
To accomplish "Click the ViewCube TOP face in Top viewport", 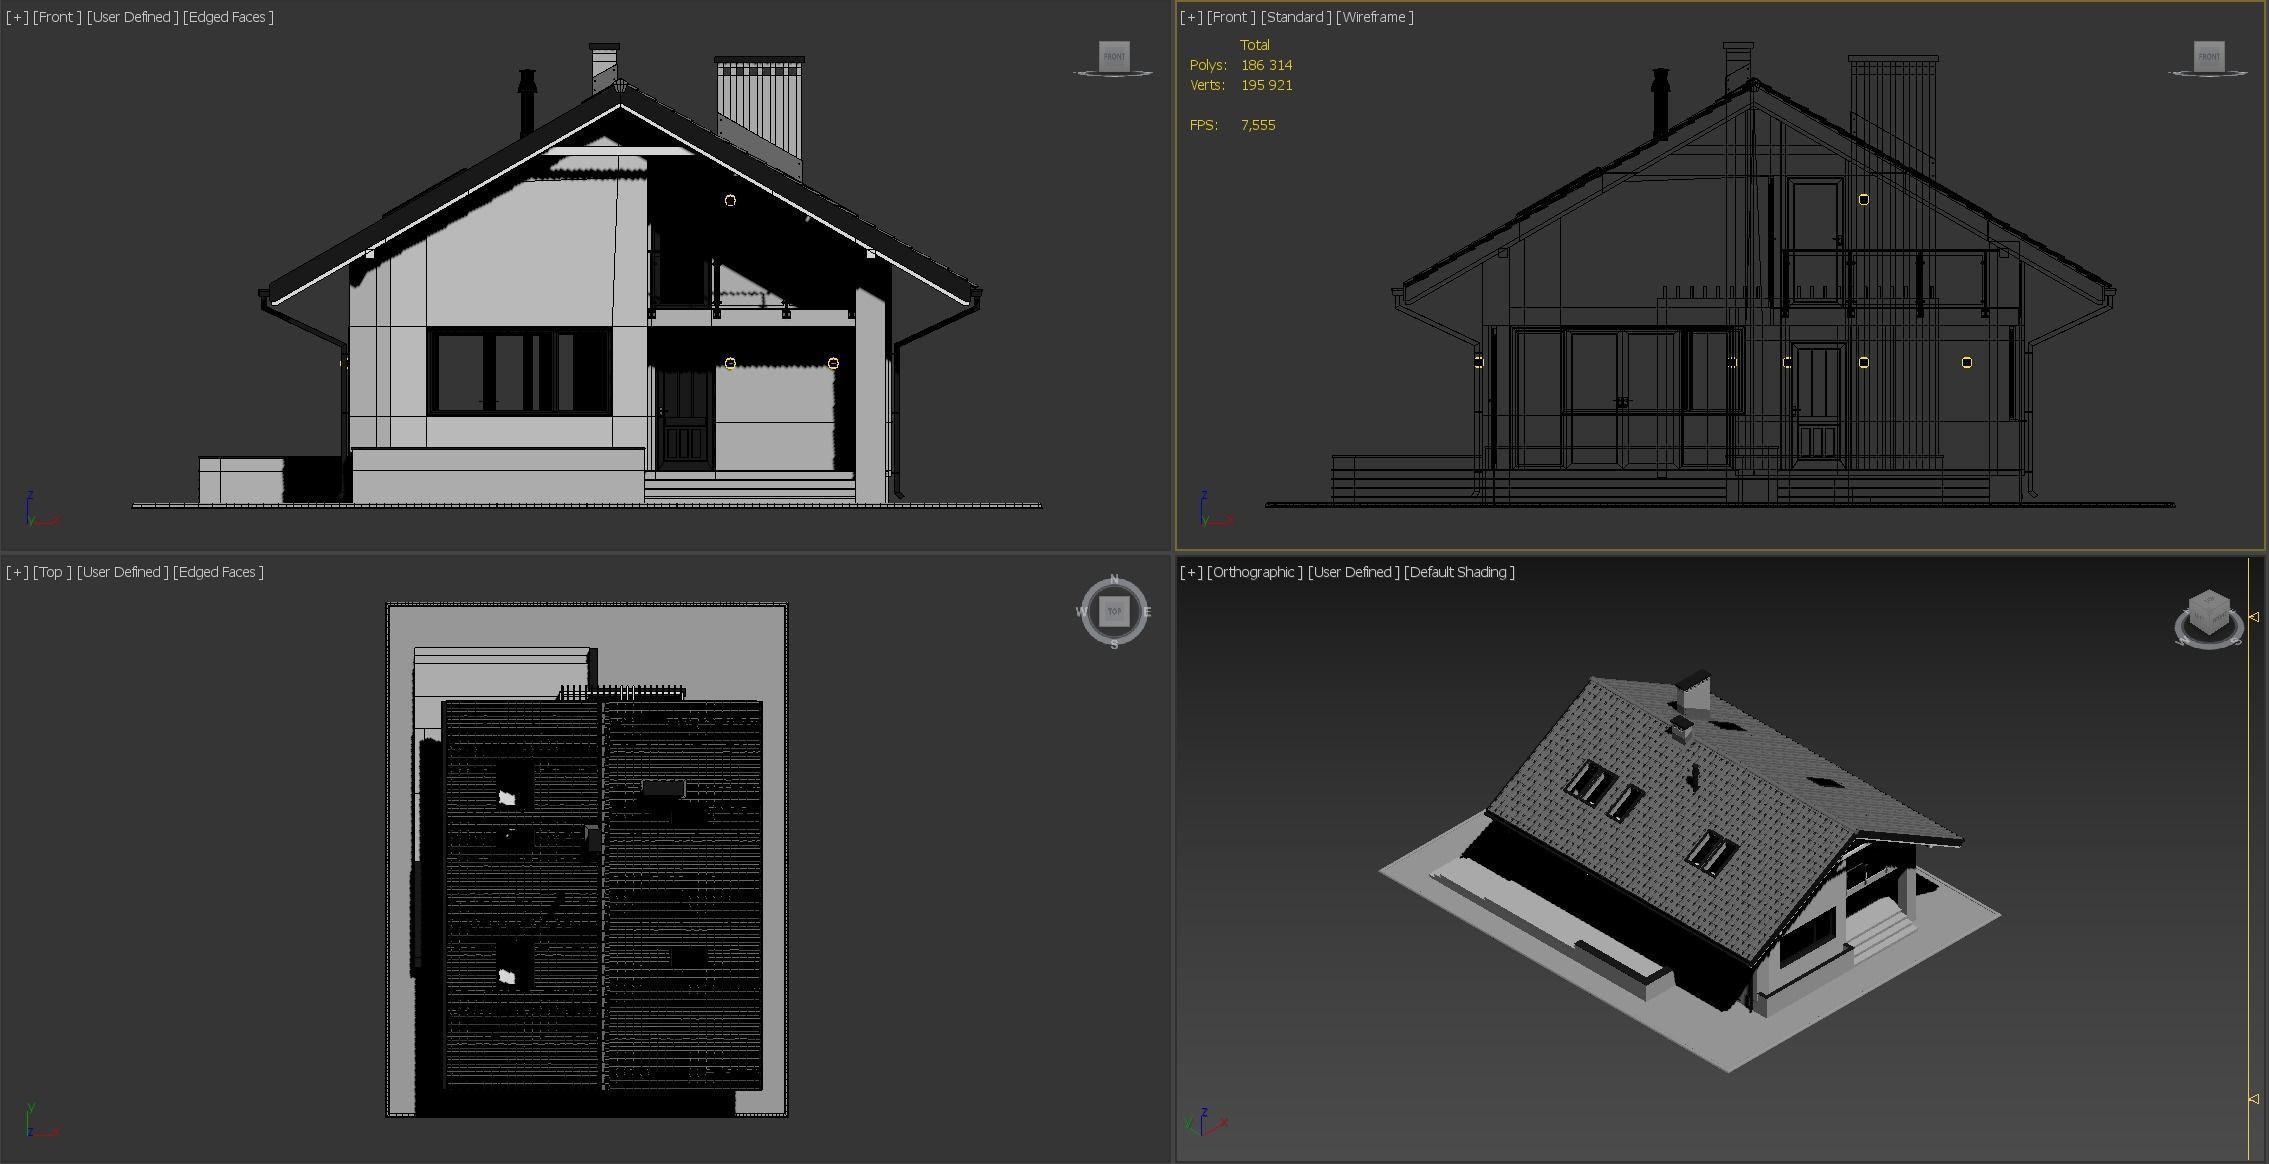I will pos(1114,611).
